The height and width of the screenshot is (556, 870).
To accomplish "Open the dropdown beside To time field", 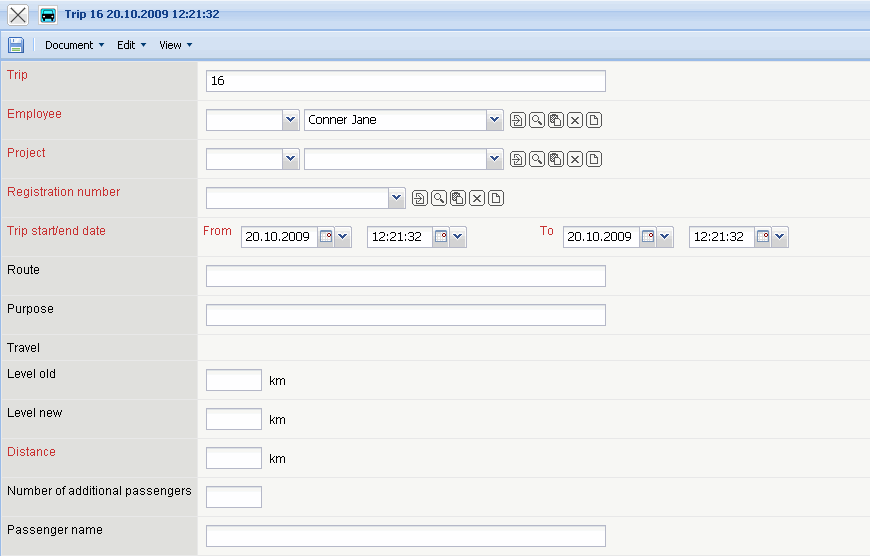I will tap(780, 238).
